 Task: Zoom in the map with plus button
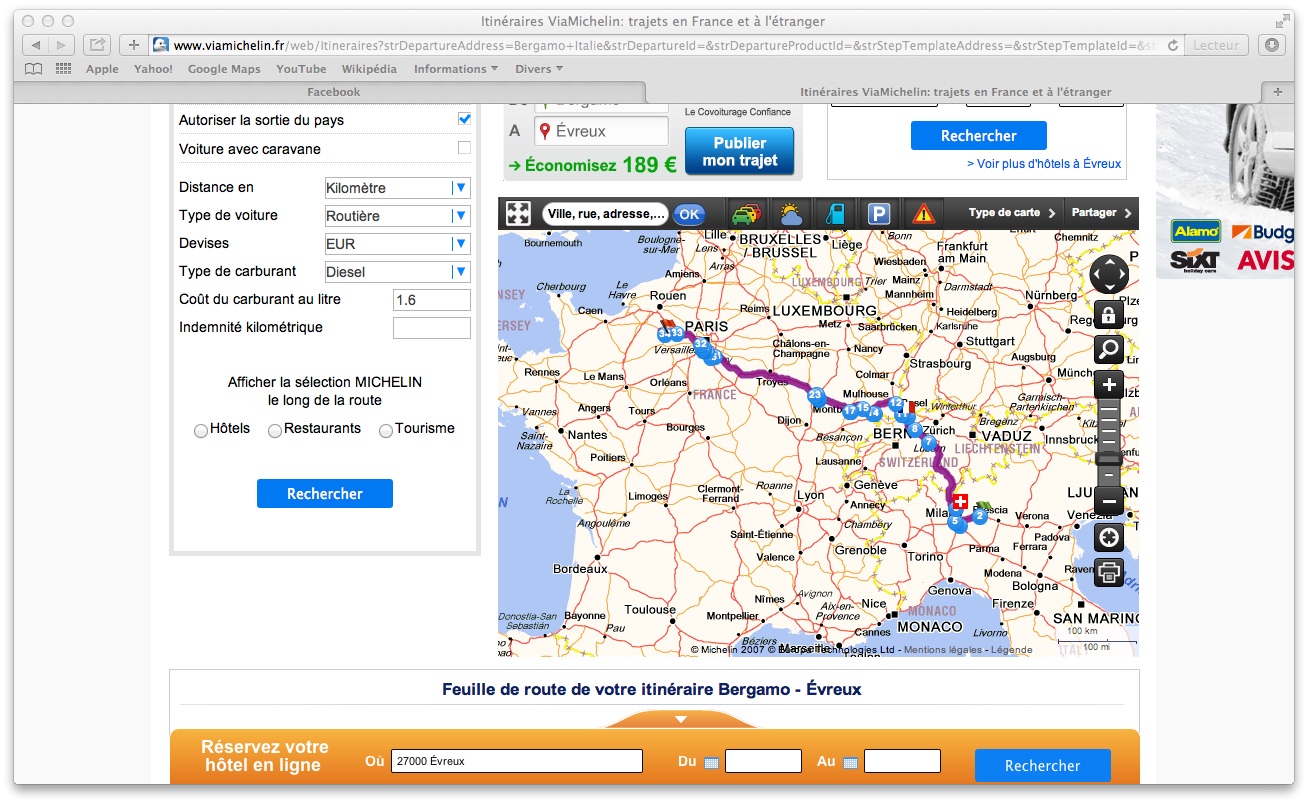coord(1108,385)
